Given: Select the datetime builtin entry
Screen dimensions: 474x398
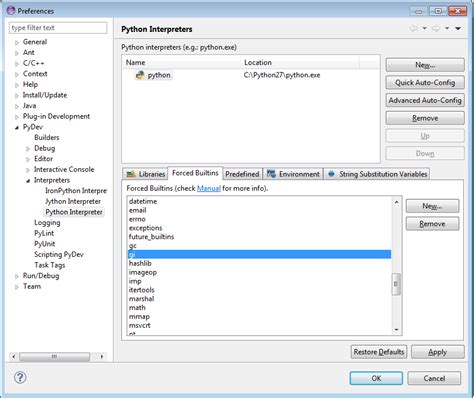Looking at the screenshot, I should coord(259,201).
